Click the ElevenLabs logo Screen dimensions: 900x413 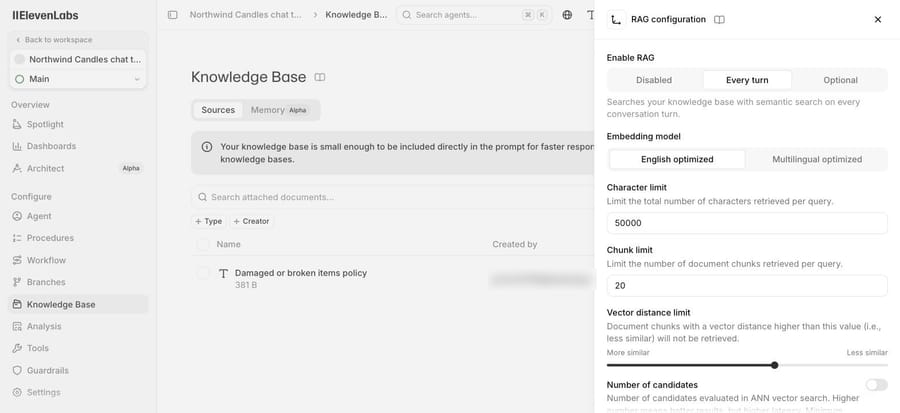click(45, 15)
